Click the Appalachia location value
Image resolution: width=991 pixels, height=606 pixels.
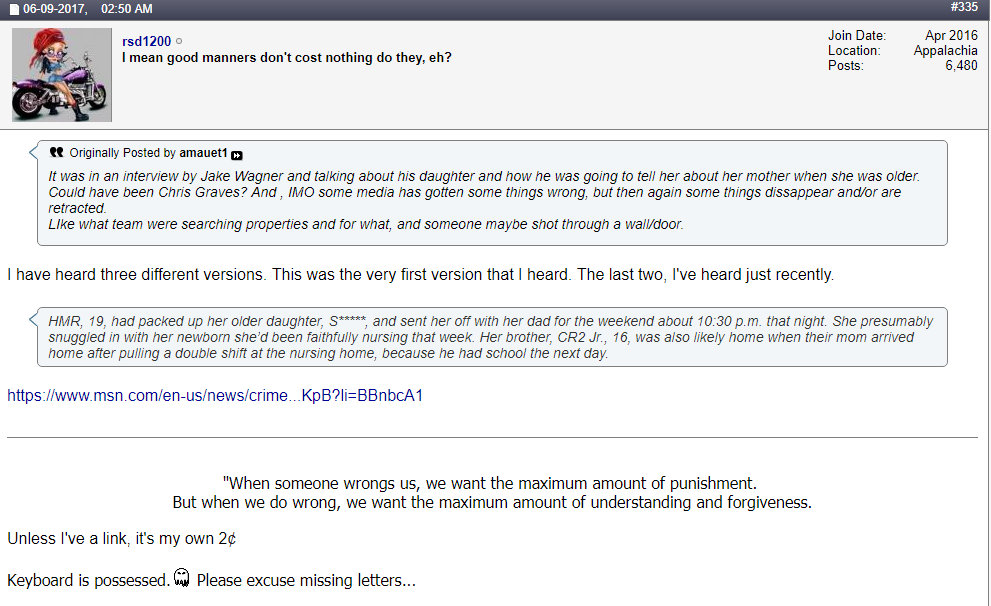pyautogui.click(x=945, y=51)
